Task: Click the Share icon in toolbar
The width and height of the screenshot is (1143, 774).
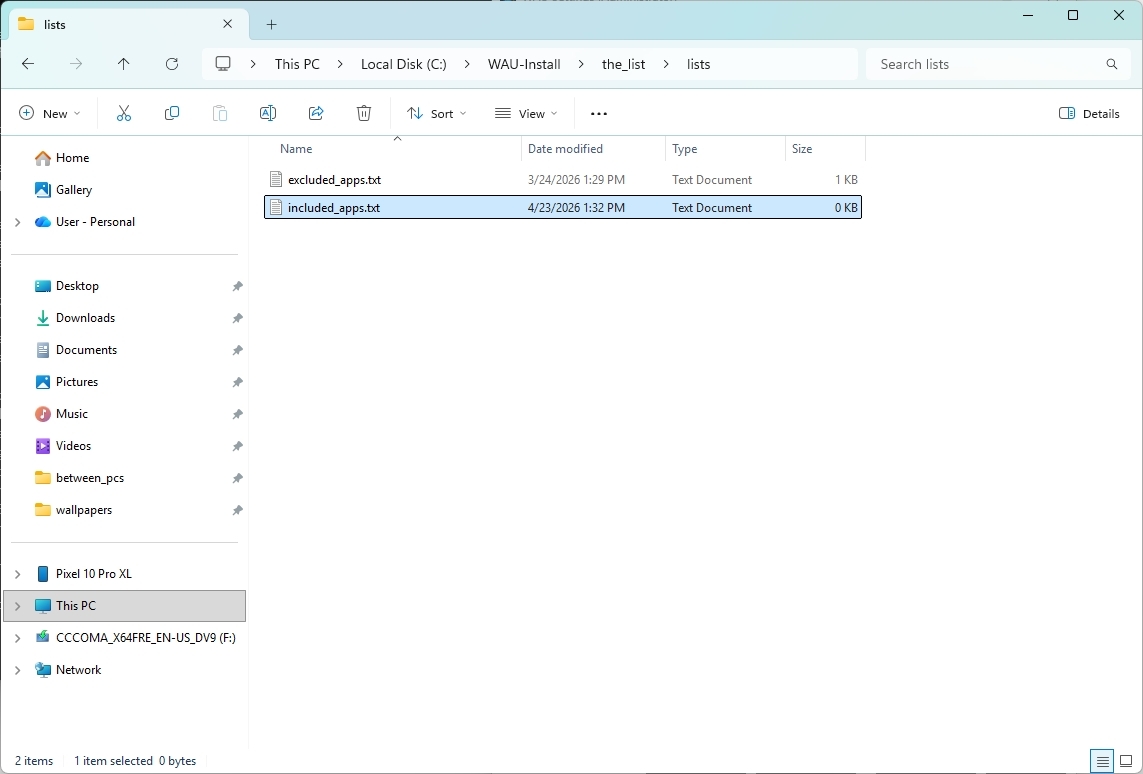Action: [316, 113]
